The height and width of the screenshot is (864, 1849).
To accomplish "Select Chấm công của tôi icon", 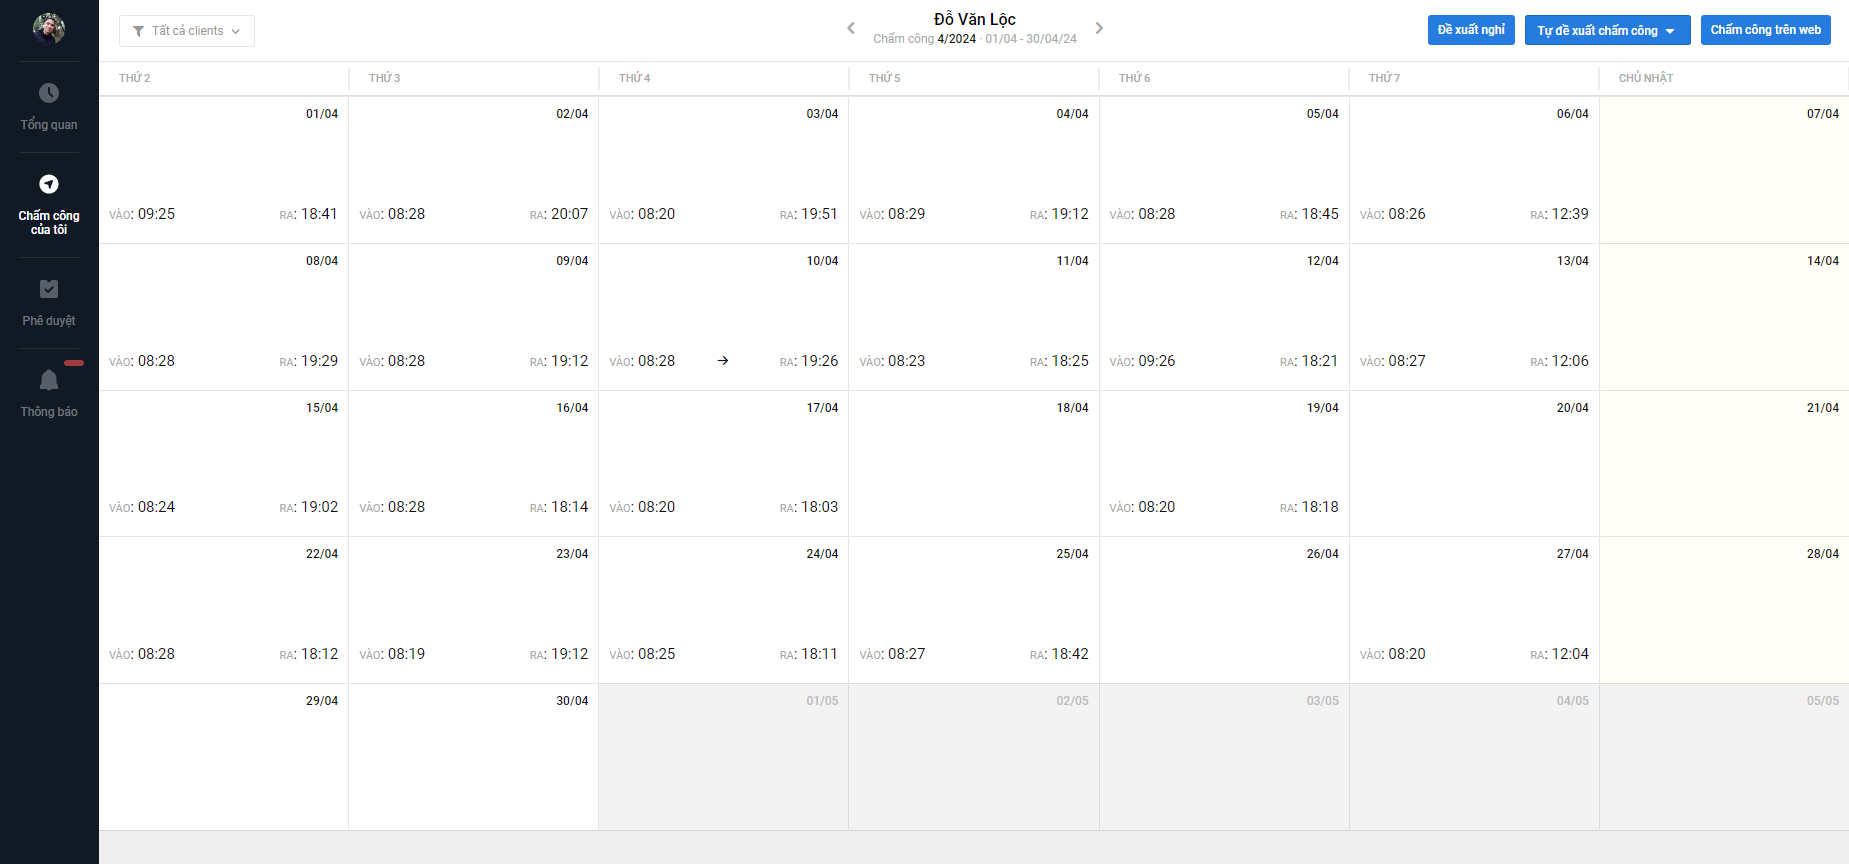I will point(49,184).
